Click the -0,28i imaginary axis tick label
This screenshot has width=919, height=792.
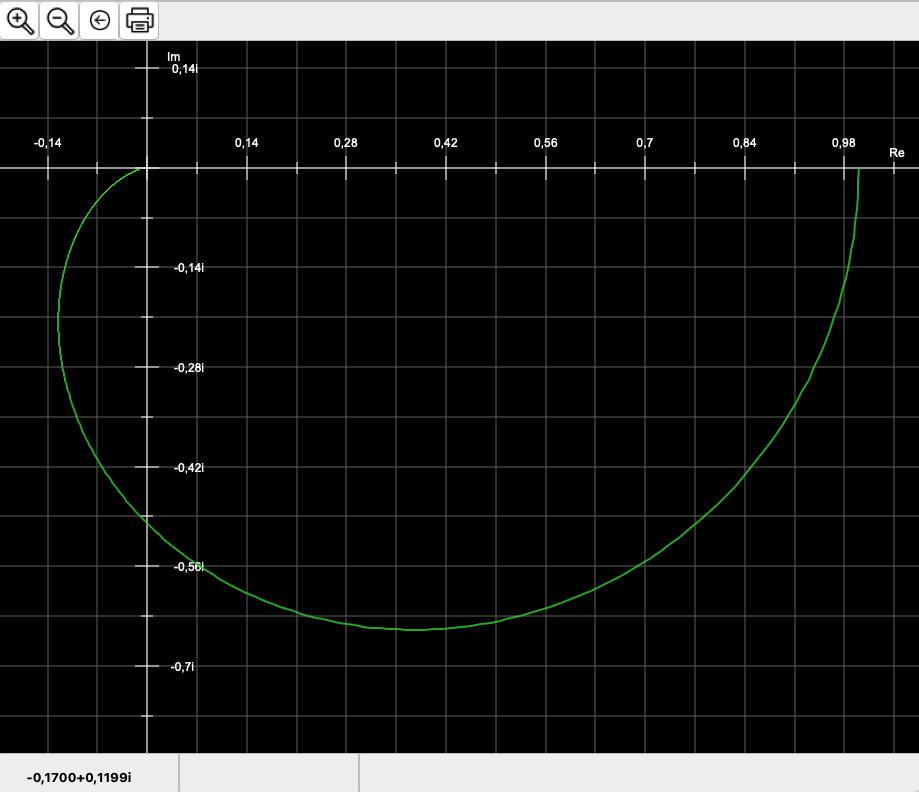pos(188,368)
